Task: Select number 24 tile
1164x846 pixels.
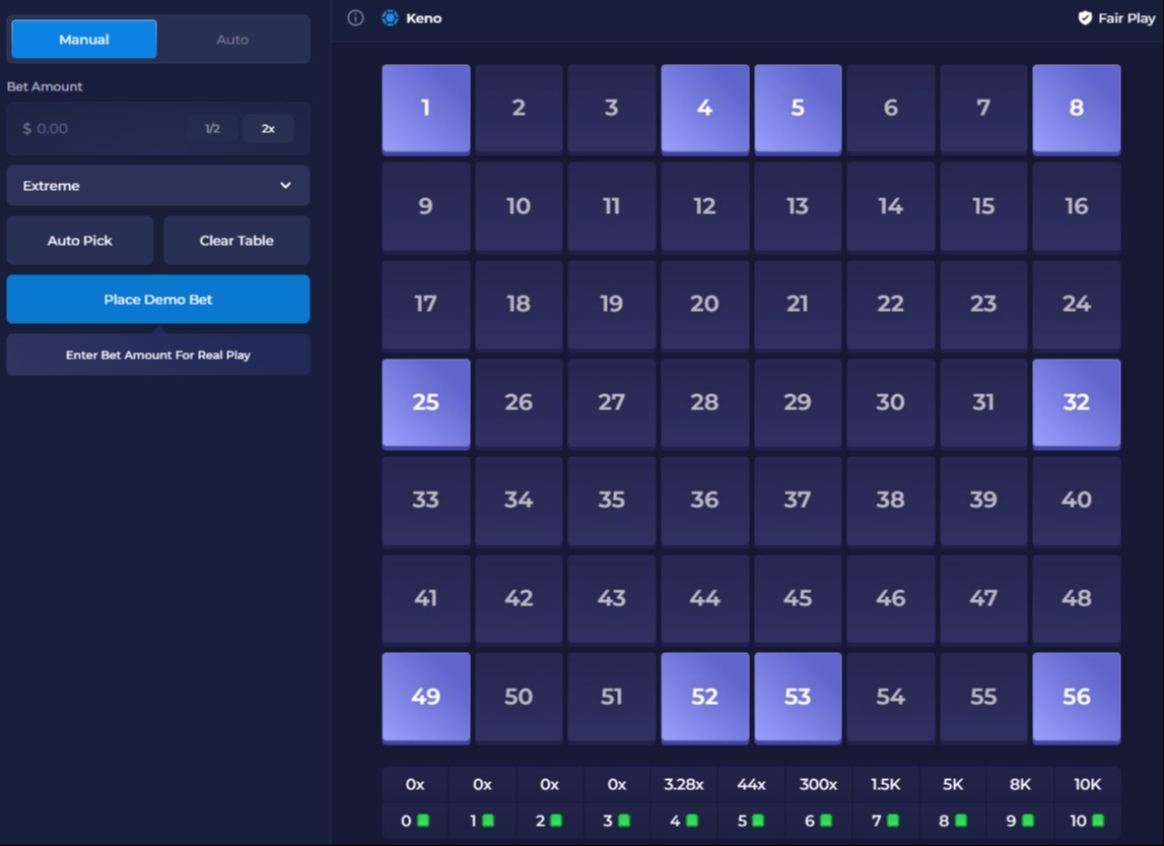Action: click(1076, 304)
